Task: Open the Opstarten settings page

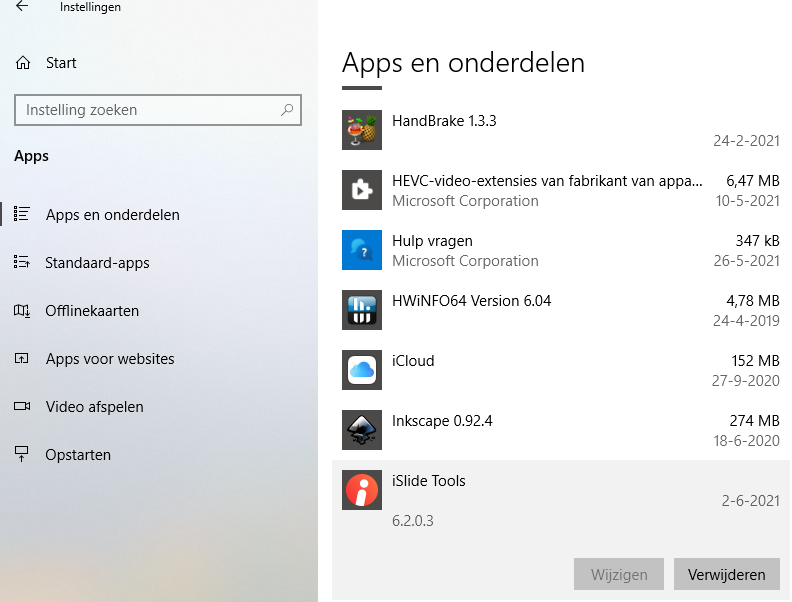Action: [78, 455]
